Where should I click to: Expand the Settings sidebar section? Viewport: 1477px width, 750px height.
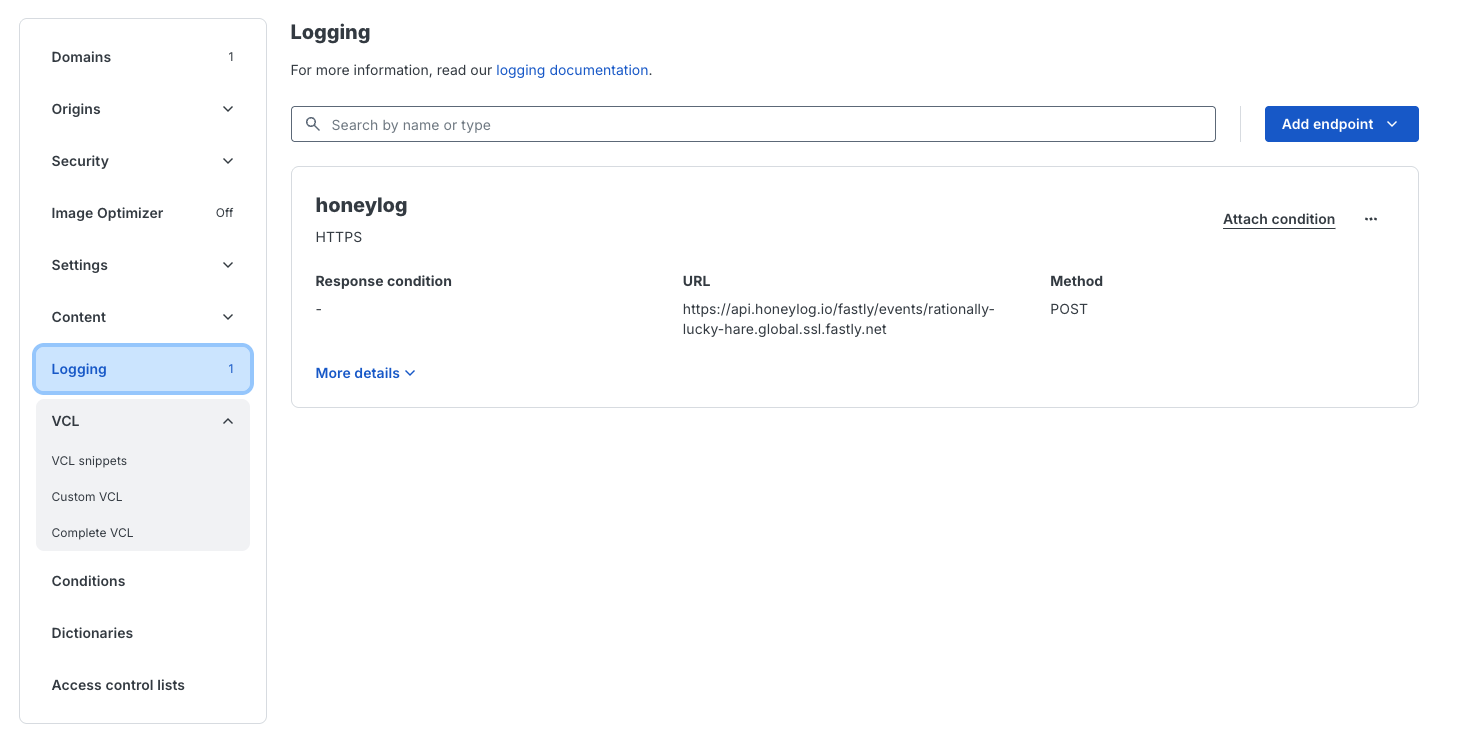143,265
